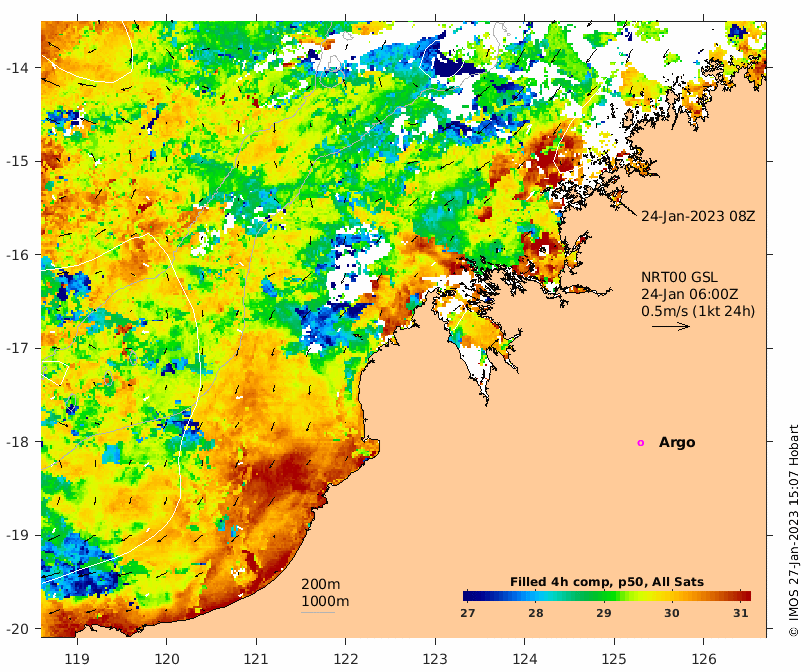Click the '24-Jan-2023 08Z' date label
810x672 pixels.
698,216
